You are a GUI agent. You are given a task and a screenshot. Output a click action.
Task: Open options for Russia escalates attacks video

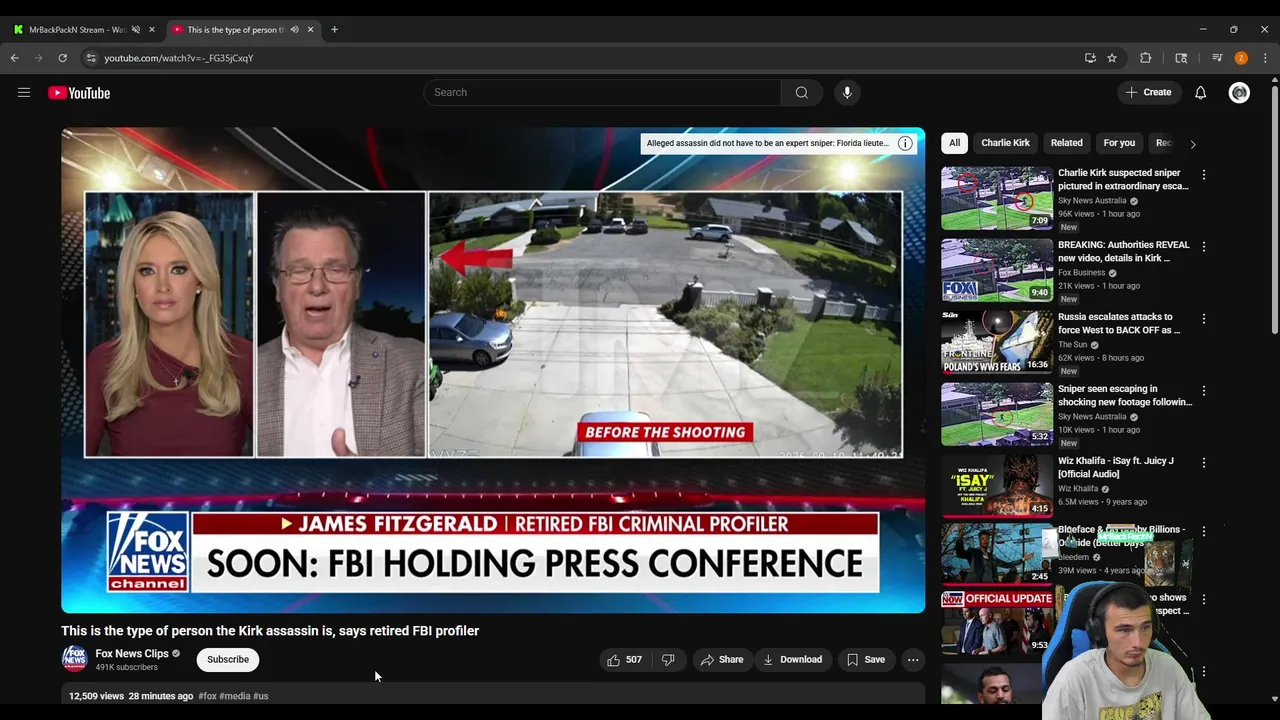[1204, 319]
